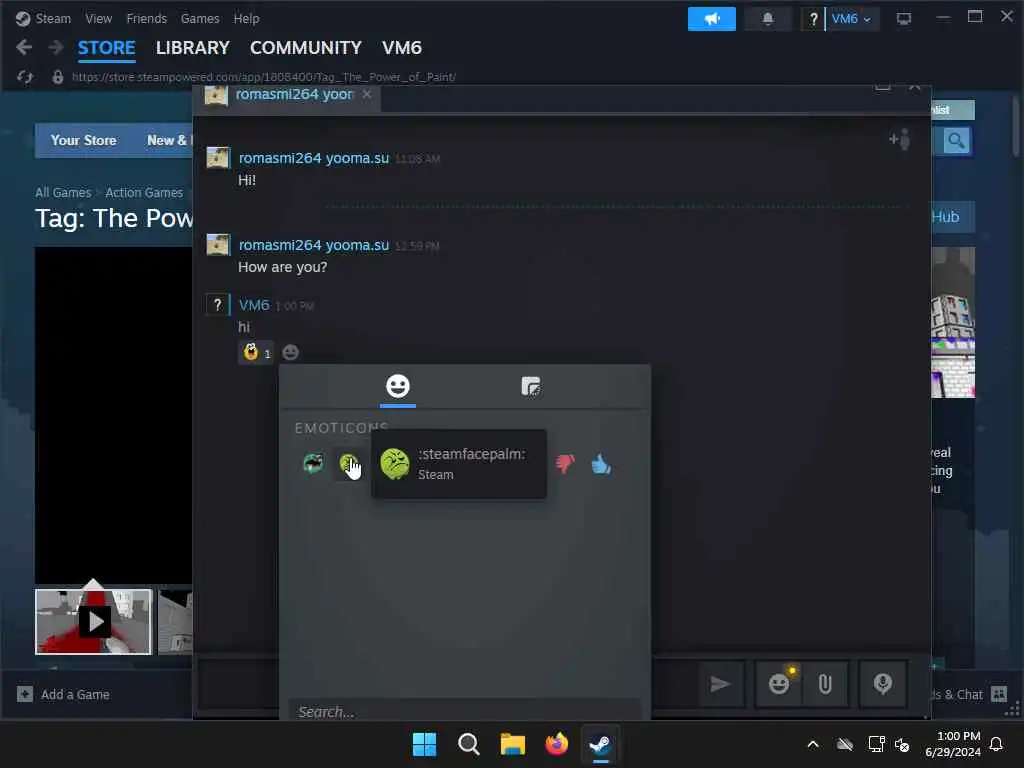This screenshot has width=1024, height=768.
Task: Open romasmi264 name on How are you? message
Action: coord(313,245)
